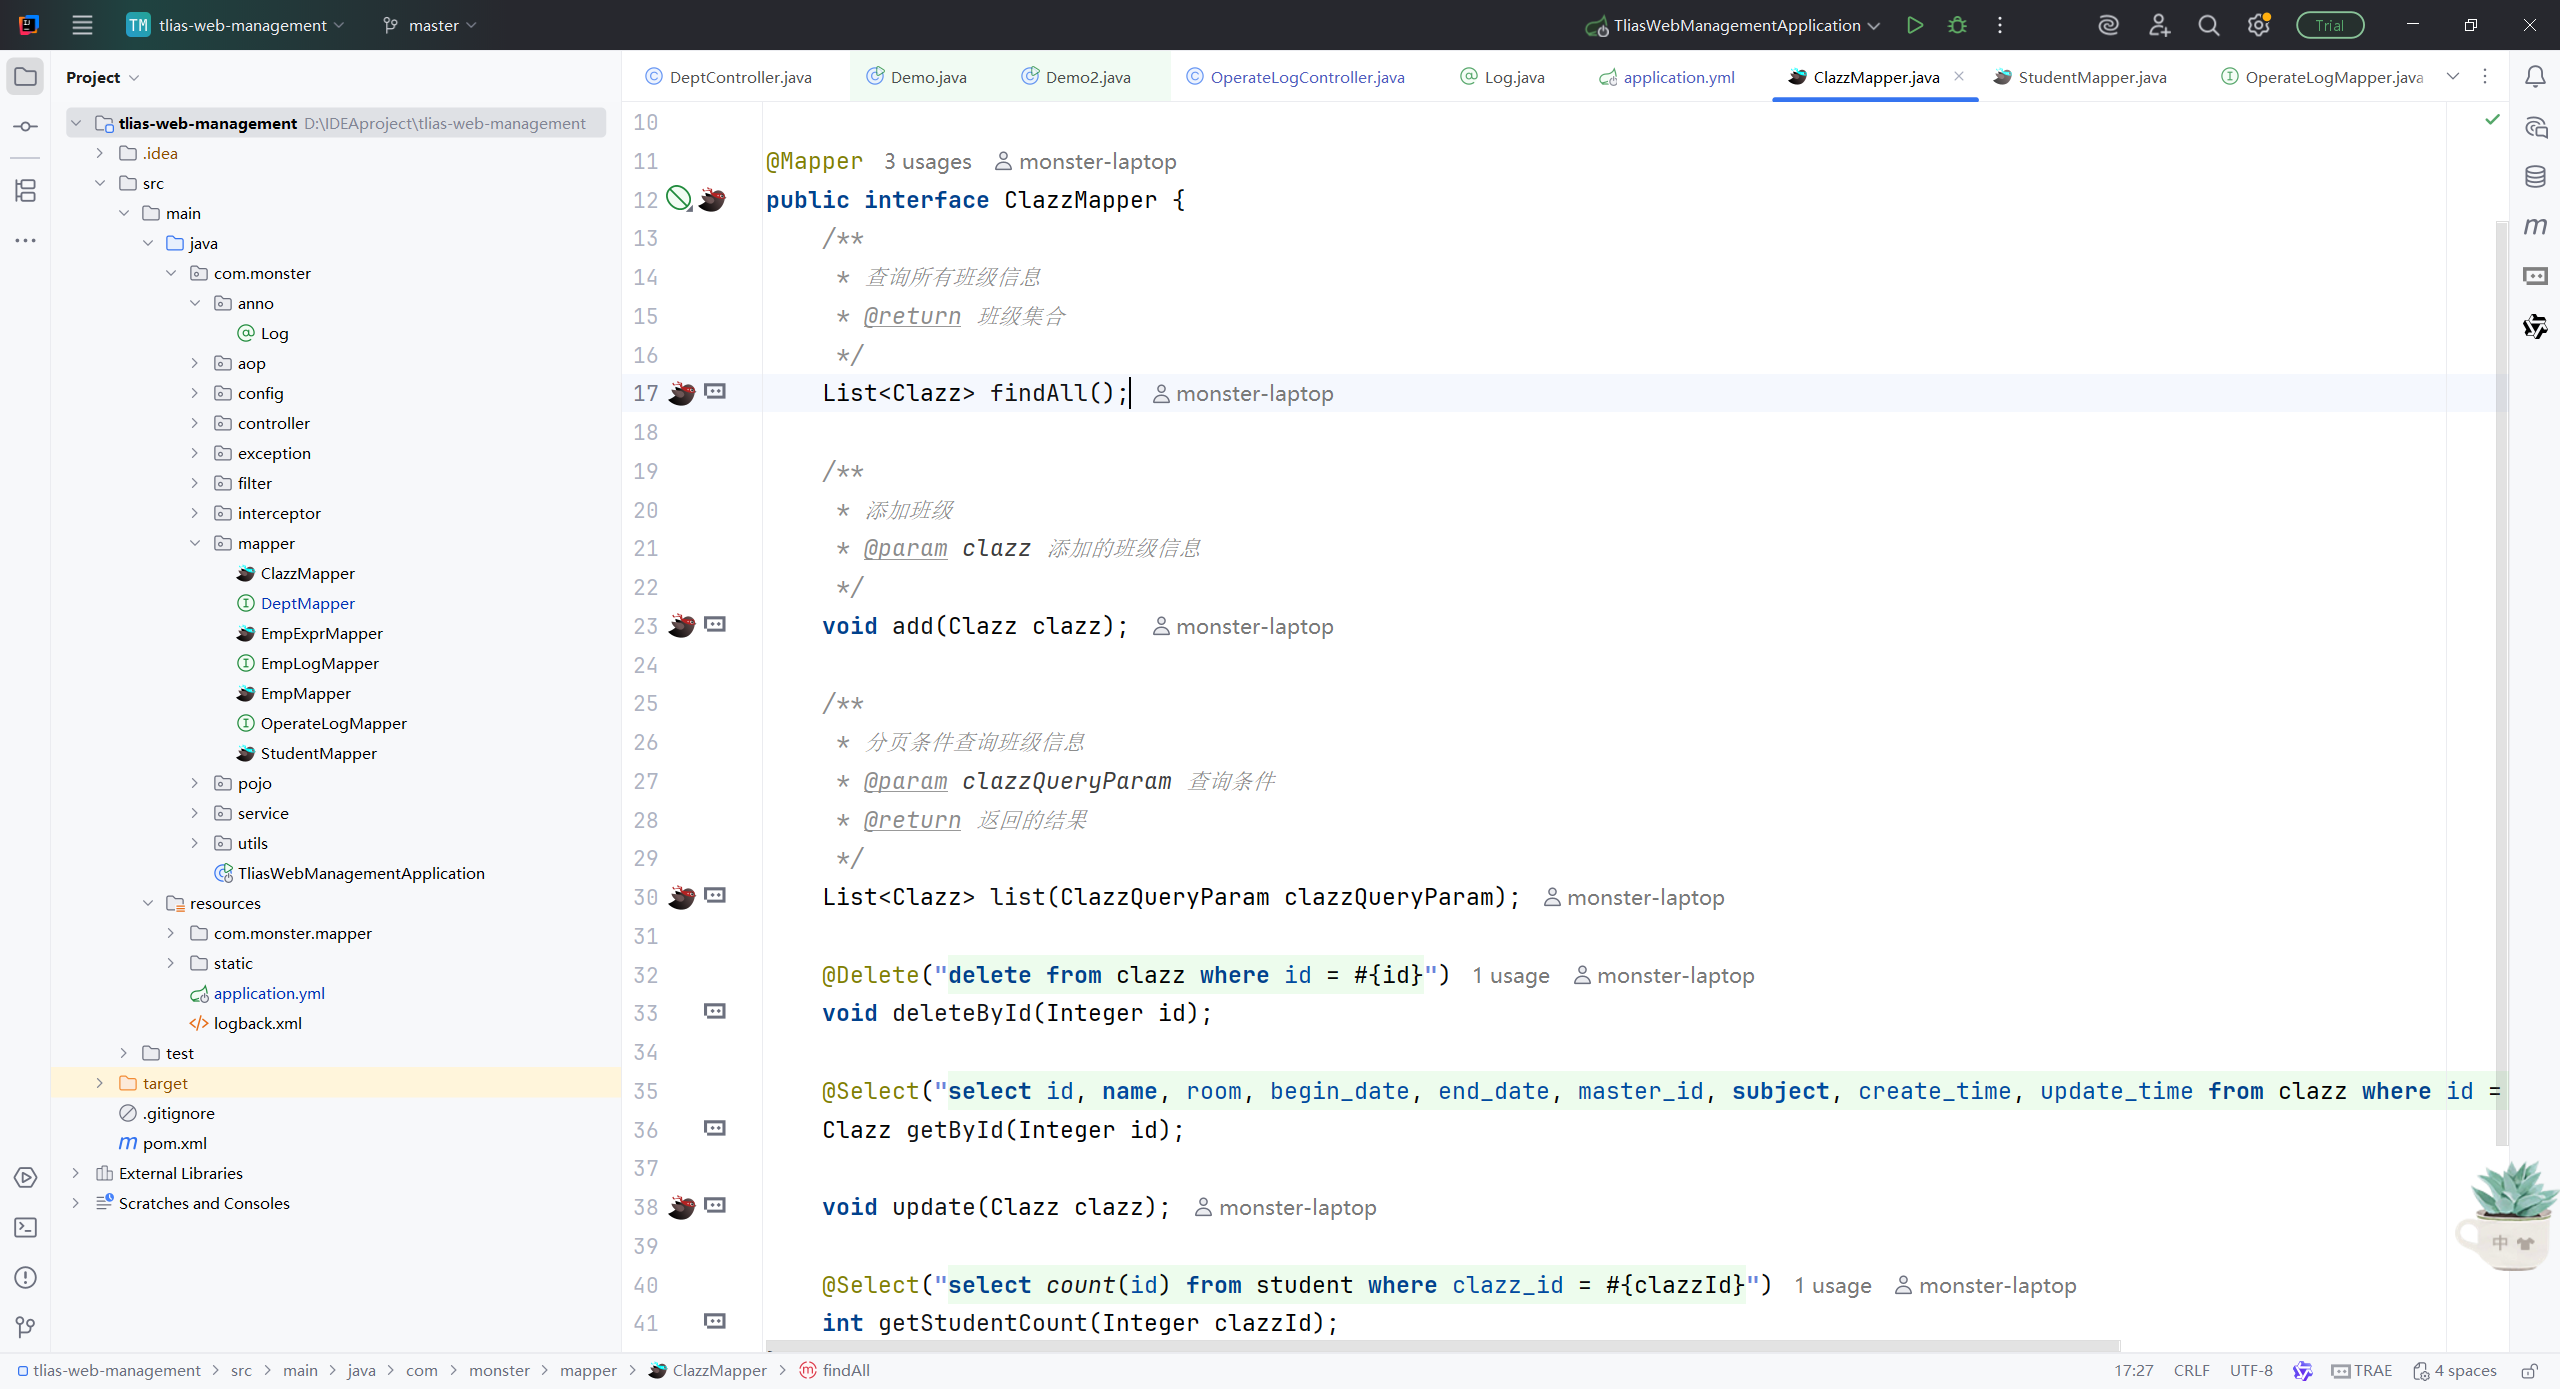Switch to the StudentMapper.java tab
This screenshot has width=2560, height=1389.
pos(2090,76)
